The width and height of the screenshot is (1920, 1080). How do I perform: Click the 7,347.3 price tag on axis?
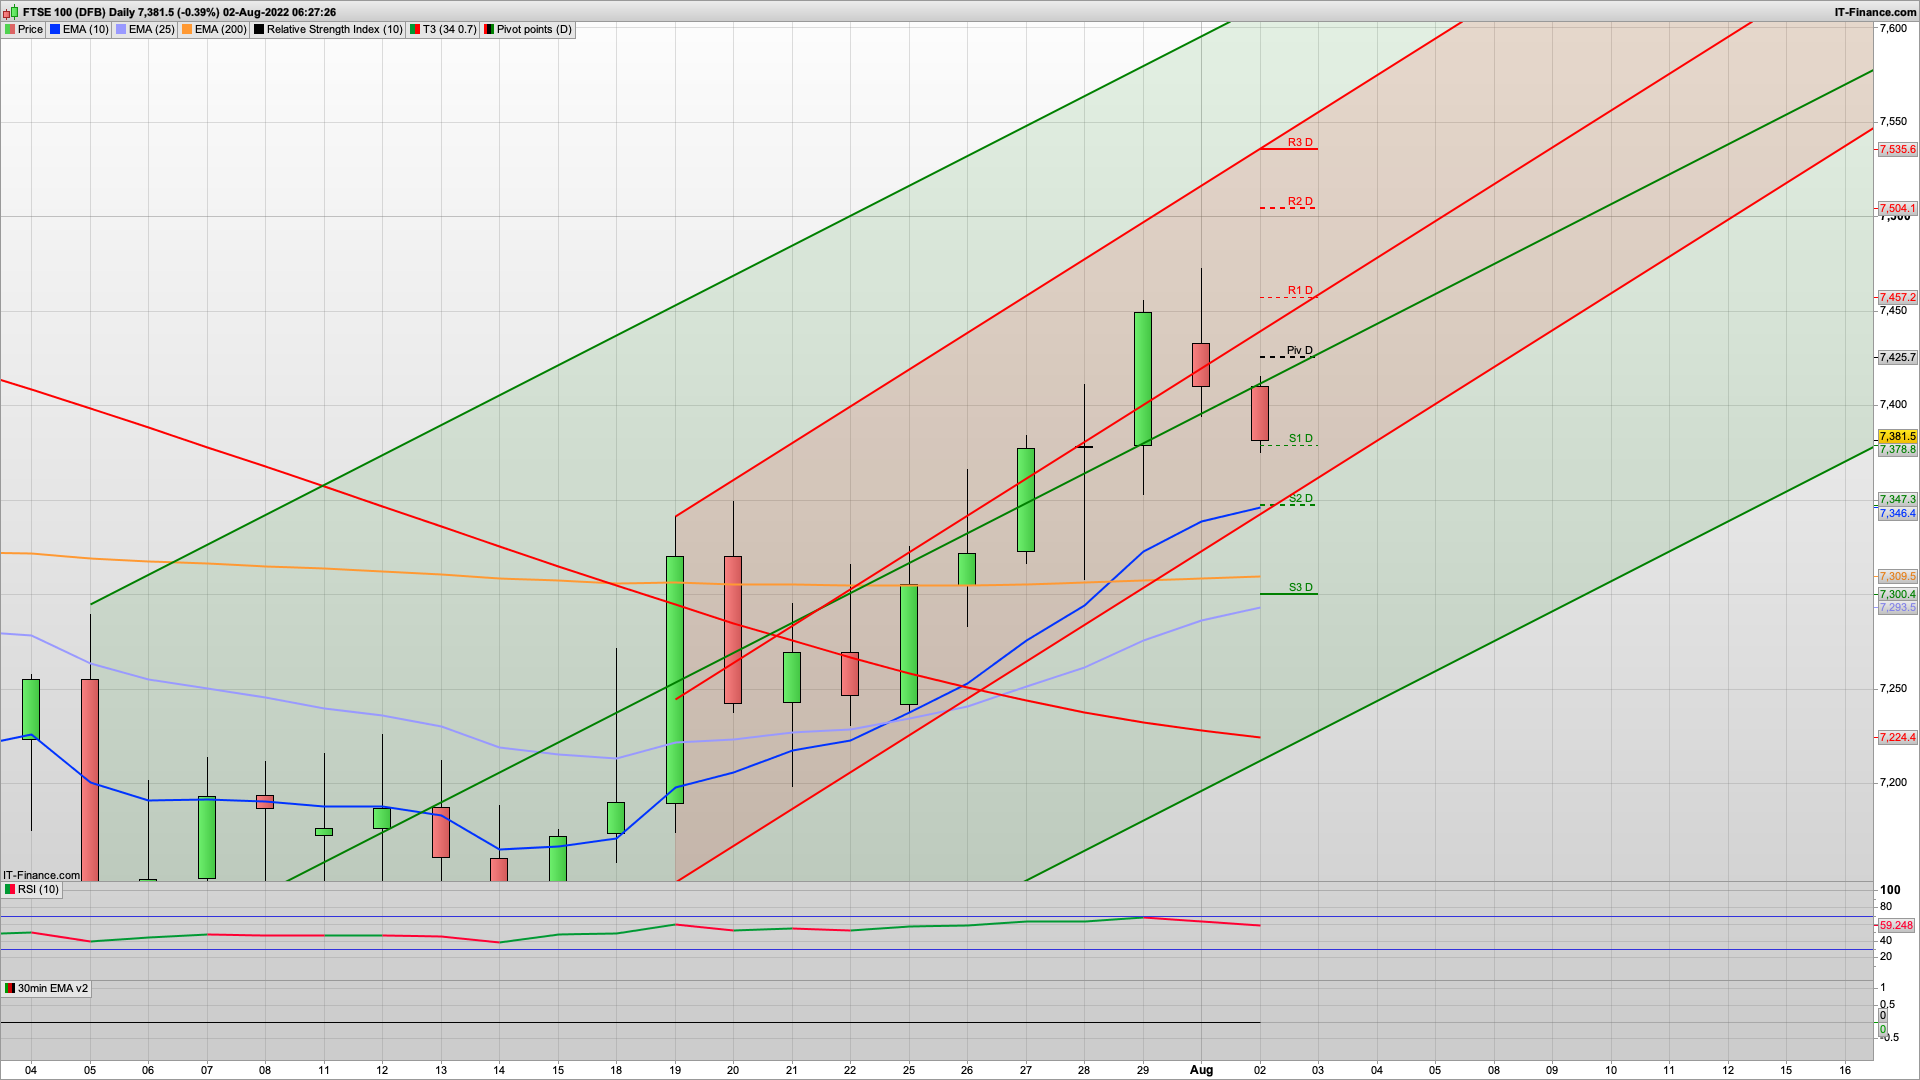pyautogui.click(x=1897, y=499)
